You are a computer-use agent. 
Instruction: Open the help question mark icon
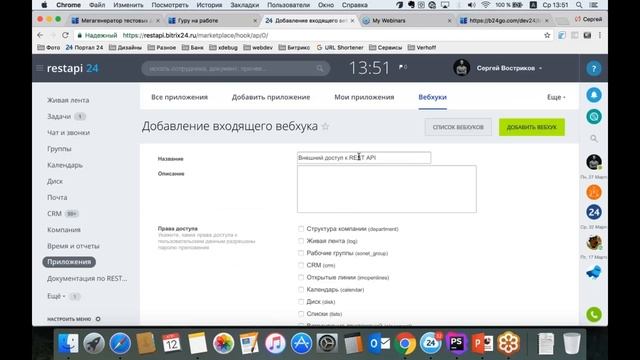593,69
